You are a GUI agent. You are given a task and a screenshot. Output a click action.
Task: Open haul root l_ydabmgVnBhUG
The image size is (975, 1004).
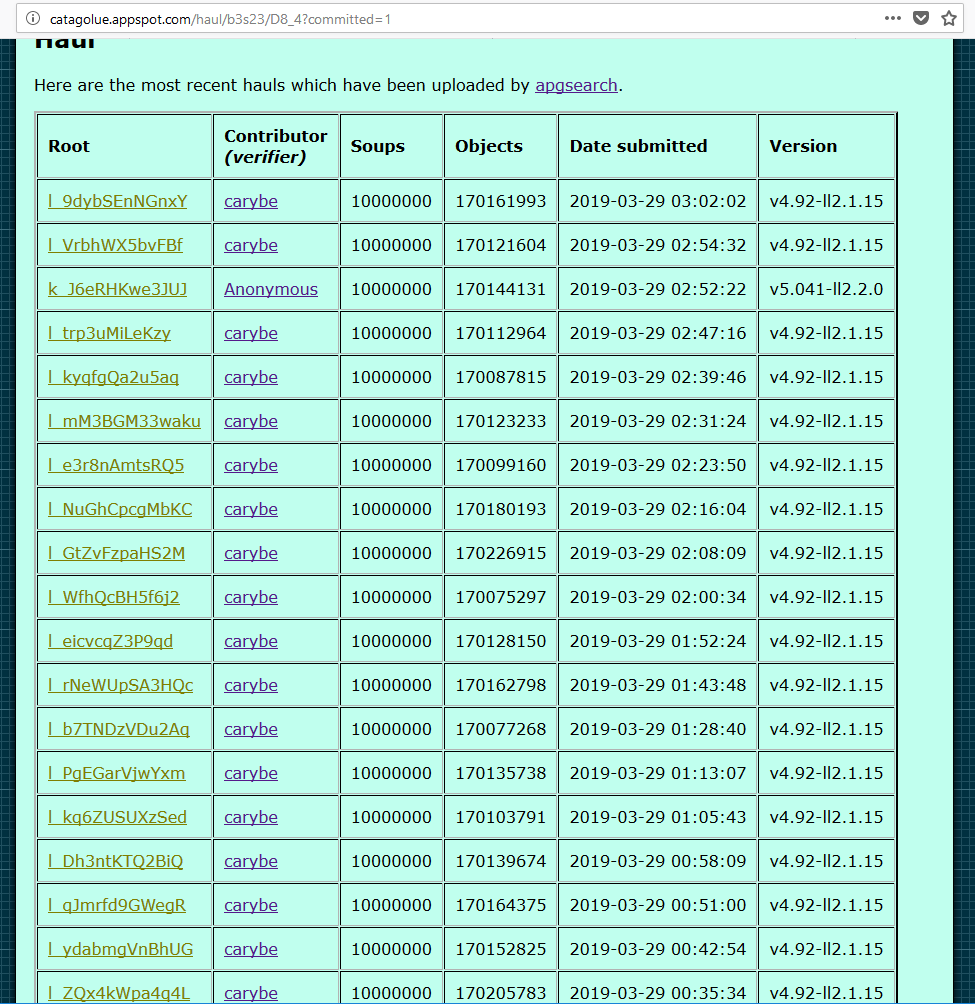(120, 950)
